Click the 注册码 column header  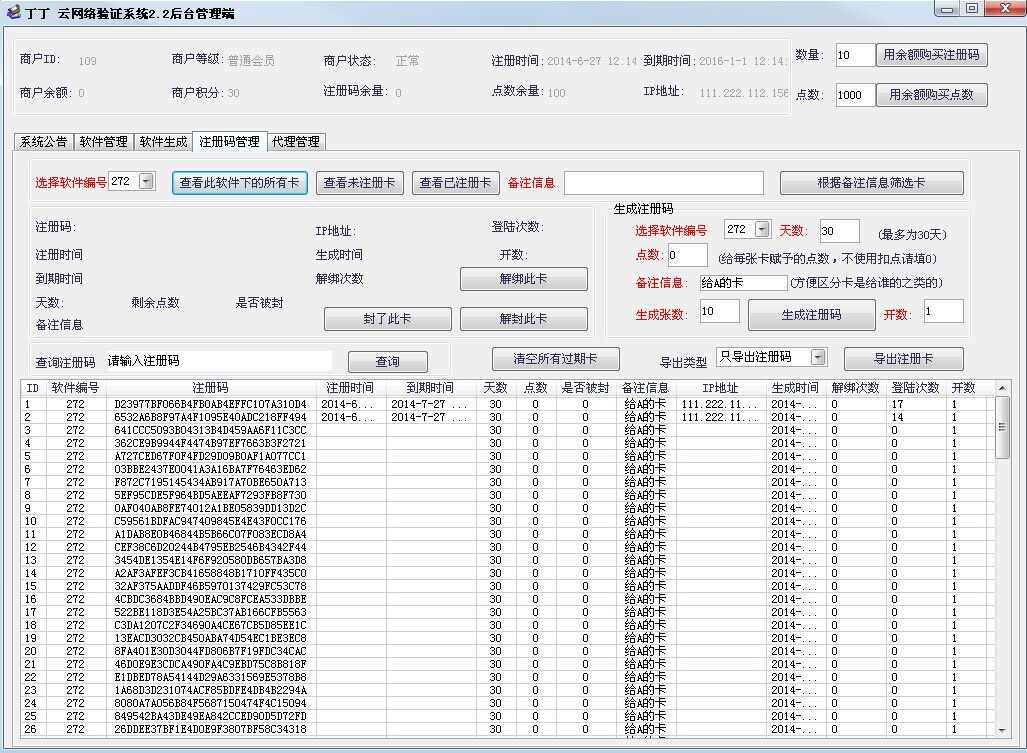click(x=211, y=388)
